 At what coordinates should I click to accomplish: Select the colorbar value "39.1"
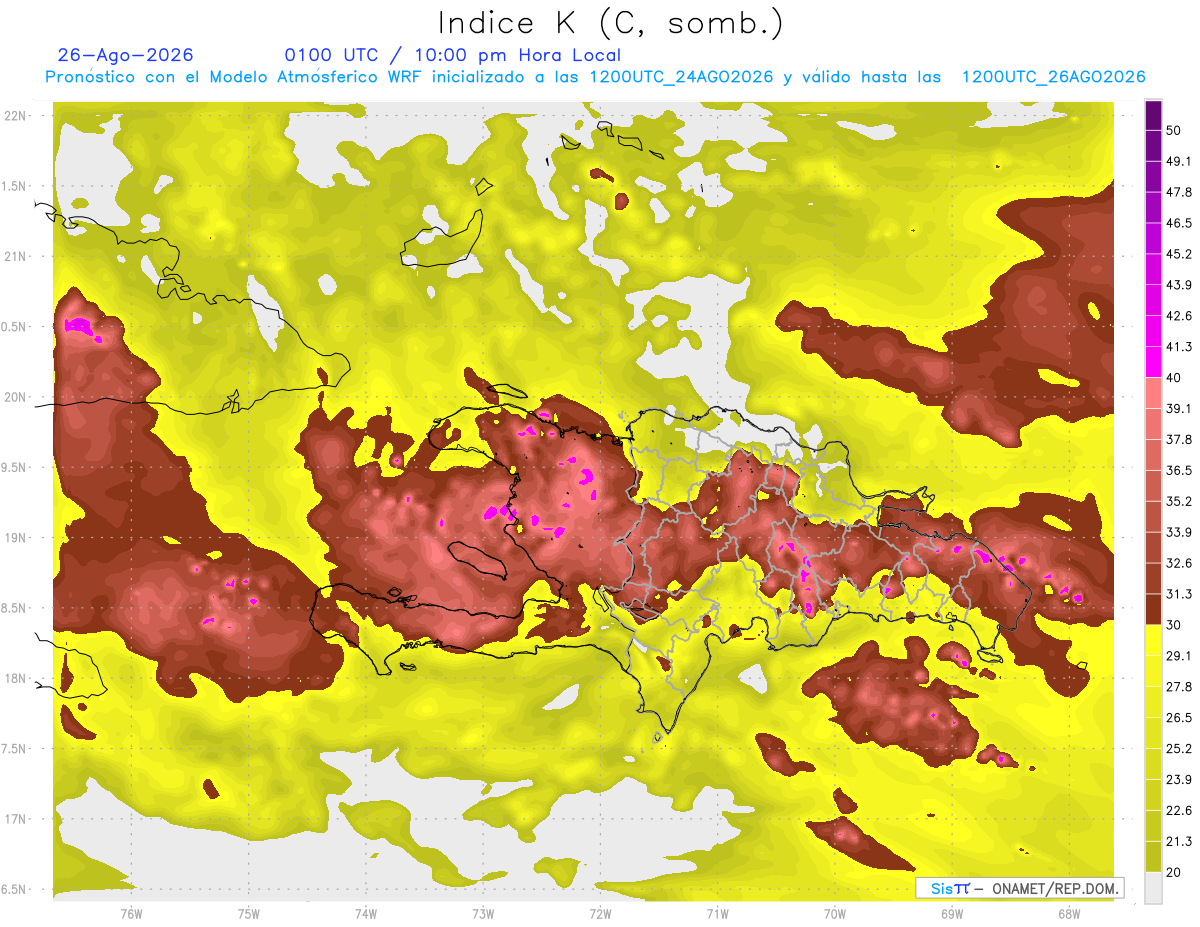(1179, 409)
